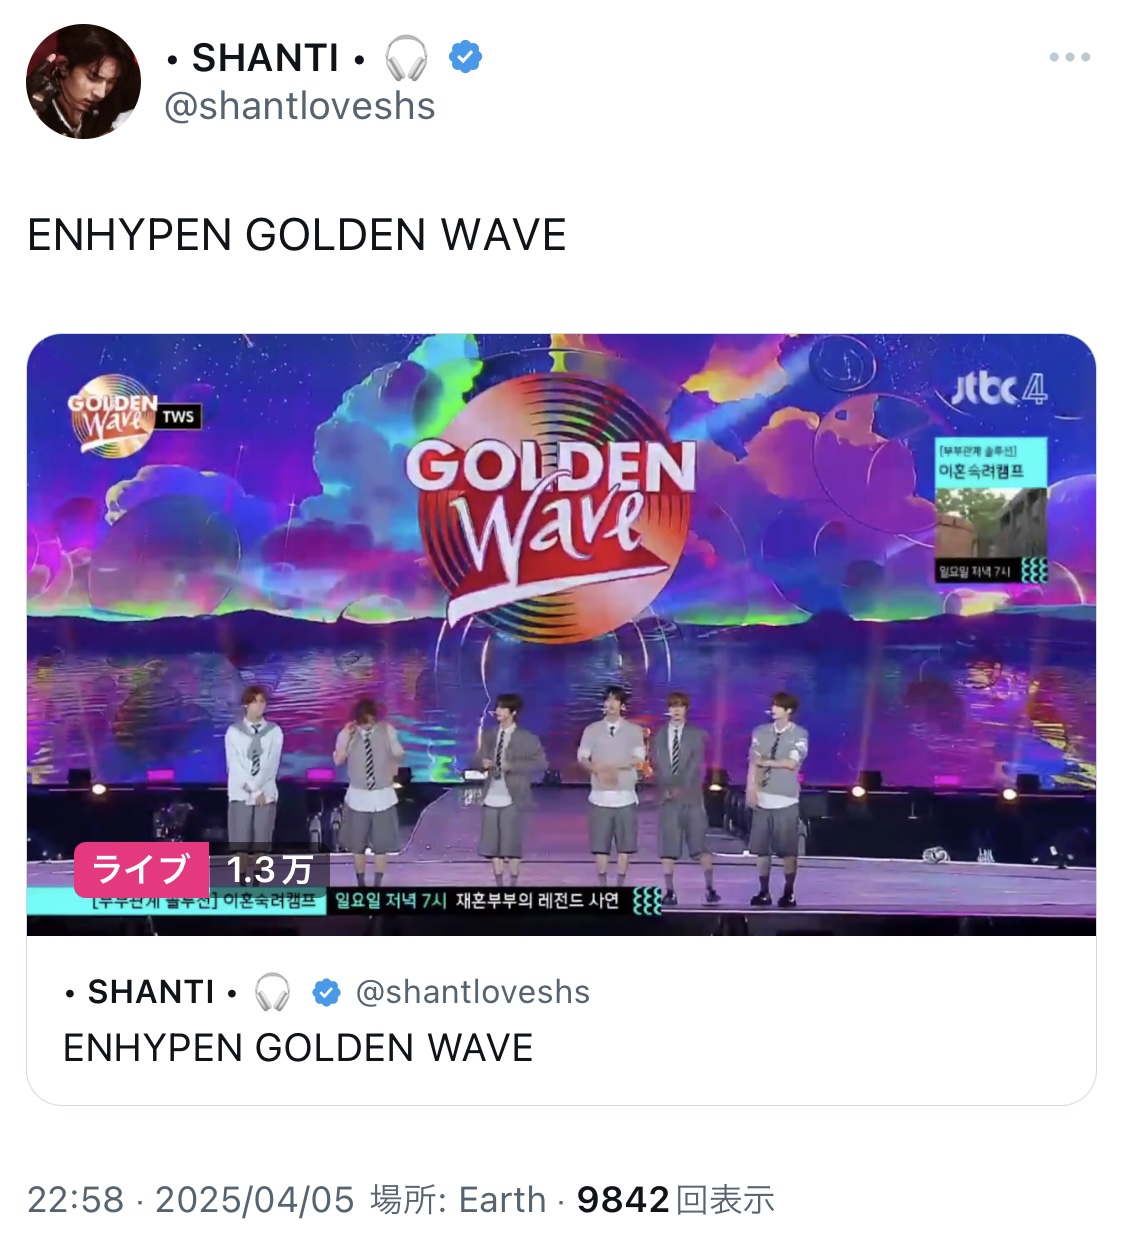This screenshot has width=1124, height=1242.
Task: Open the SHANTI display name in header
Action: click(266, 58)
